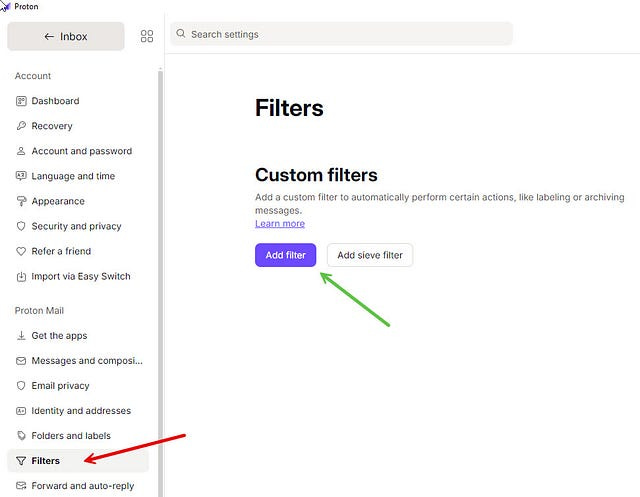The width and height of the screenshot is (640, 497).
Task: Click the Appearance paint roller icon
Action: [21, 201]
